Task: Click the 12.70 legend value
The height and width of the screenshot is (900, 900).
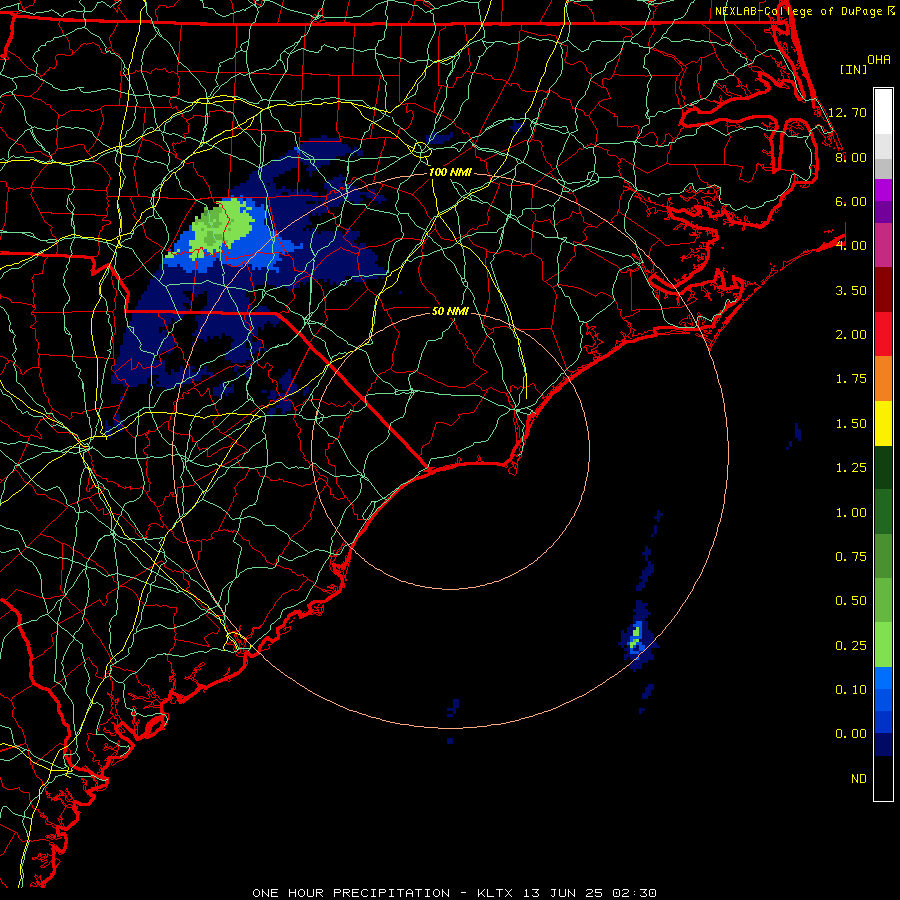Action: coord(847,112)
